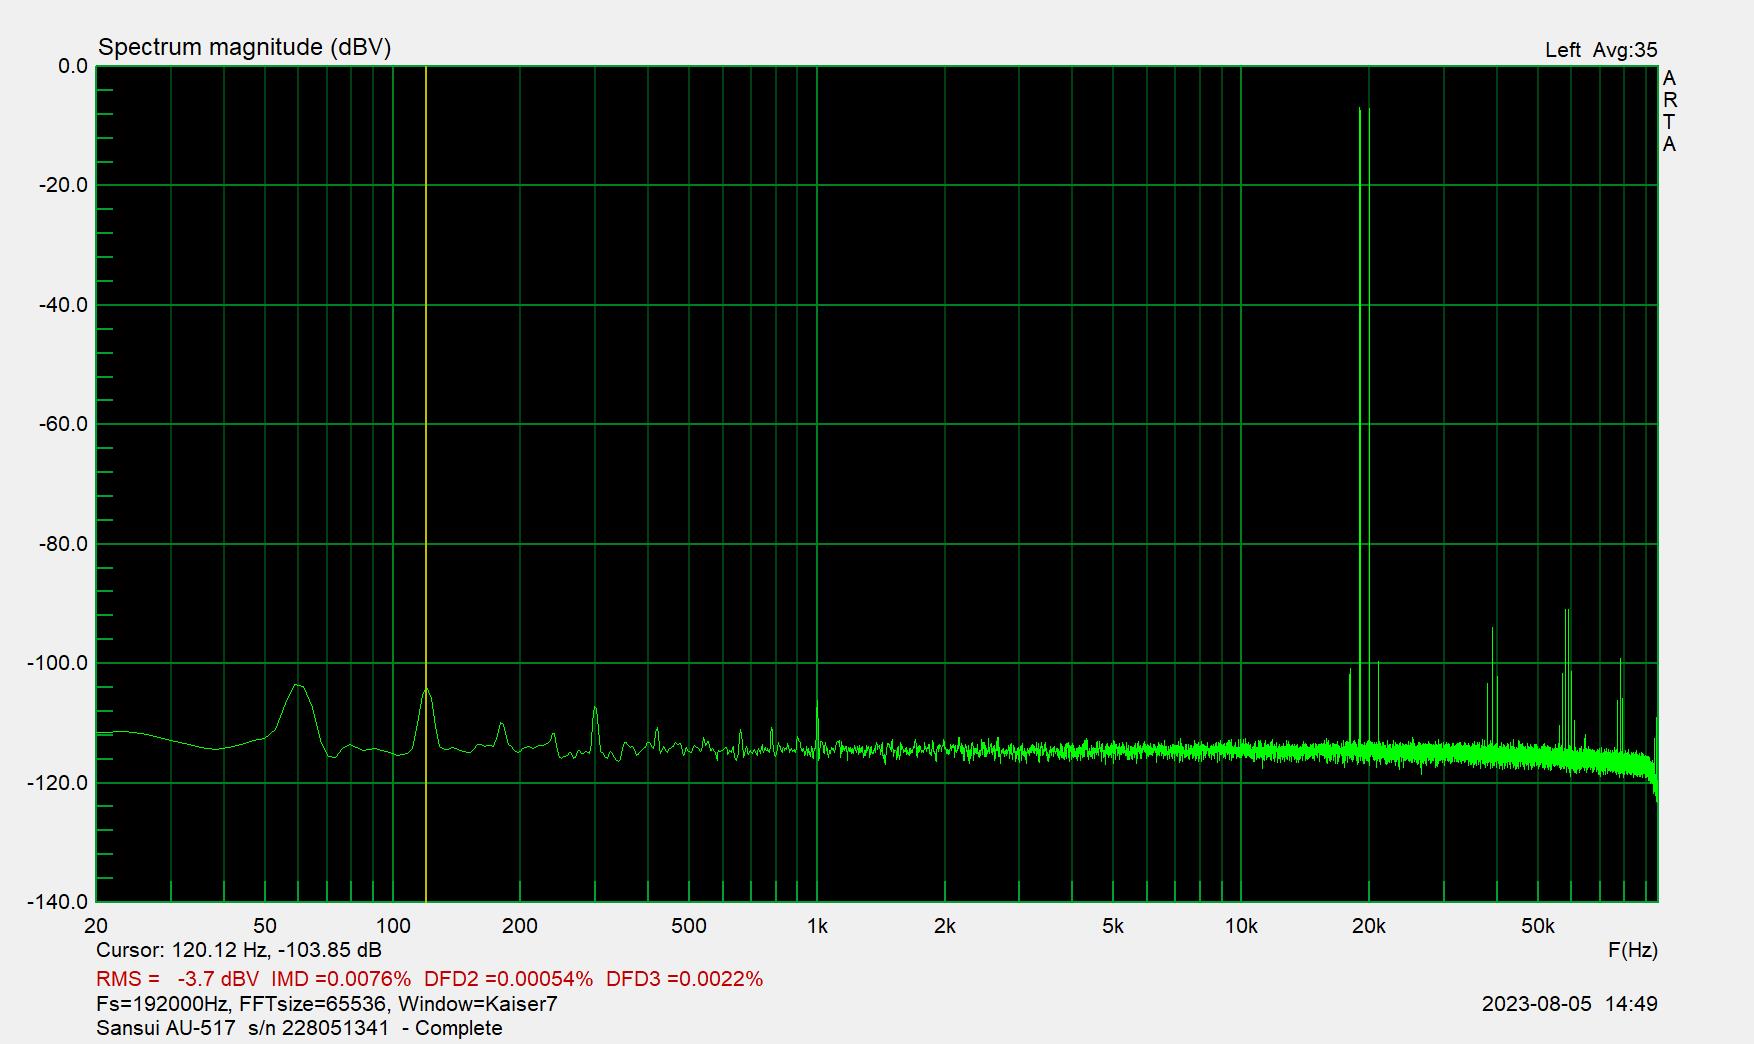Viewport: 1754px width, 1044px height.
Task: Click the '-20.0' Y-axis label
Action: click(65, 185)
